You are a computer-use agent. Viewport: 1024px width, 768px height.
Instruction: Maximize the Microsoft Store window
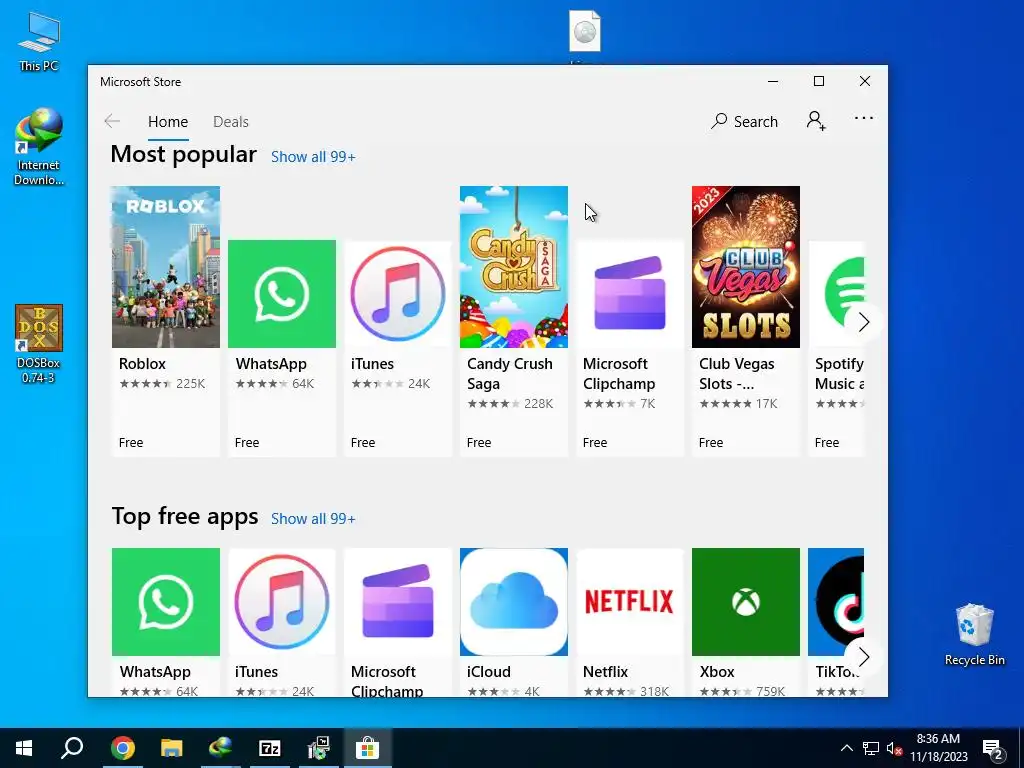819,81
